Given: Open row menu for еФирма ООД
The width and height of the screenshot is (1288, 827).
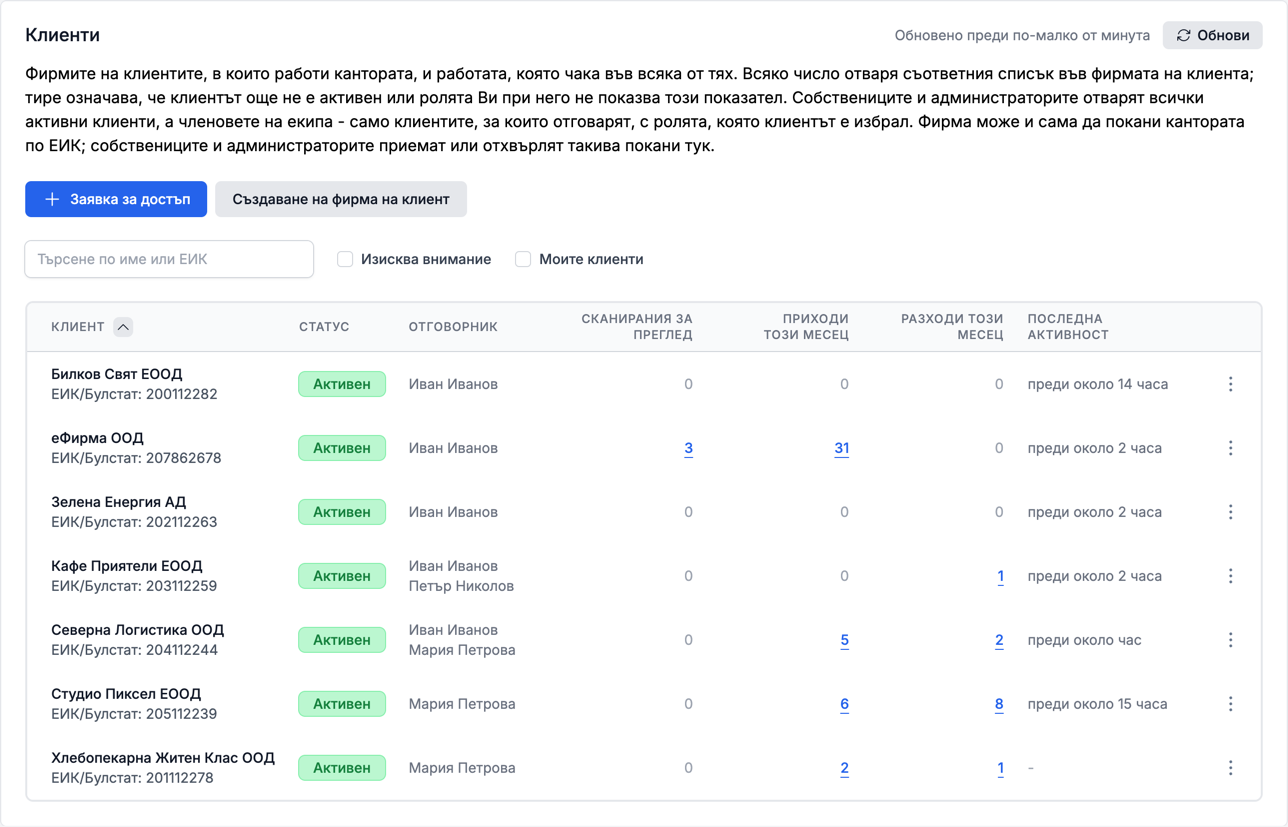Looking at the screenshot, I should pyautogui.click(x=1230, y=448).
